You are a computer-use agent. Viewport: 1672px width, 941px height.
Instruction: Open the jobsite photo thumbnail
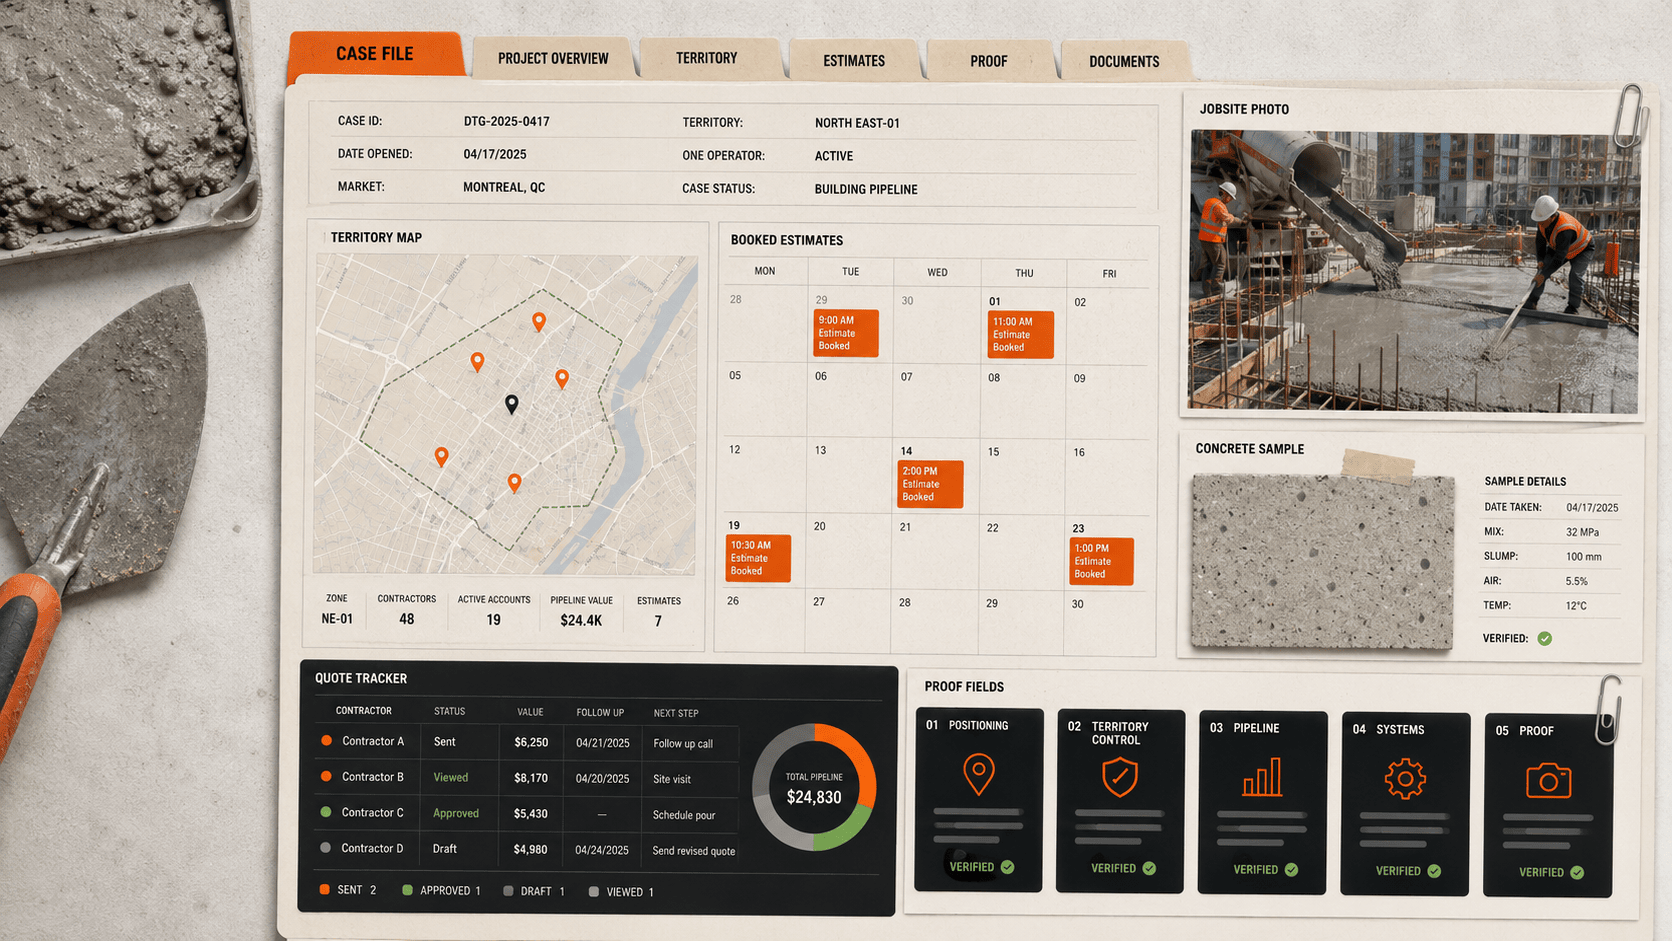(x=1414, y=271)
